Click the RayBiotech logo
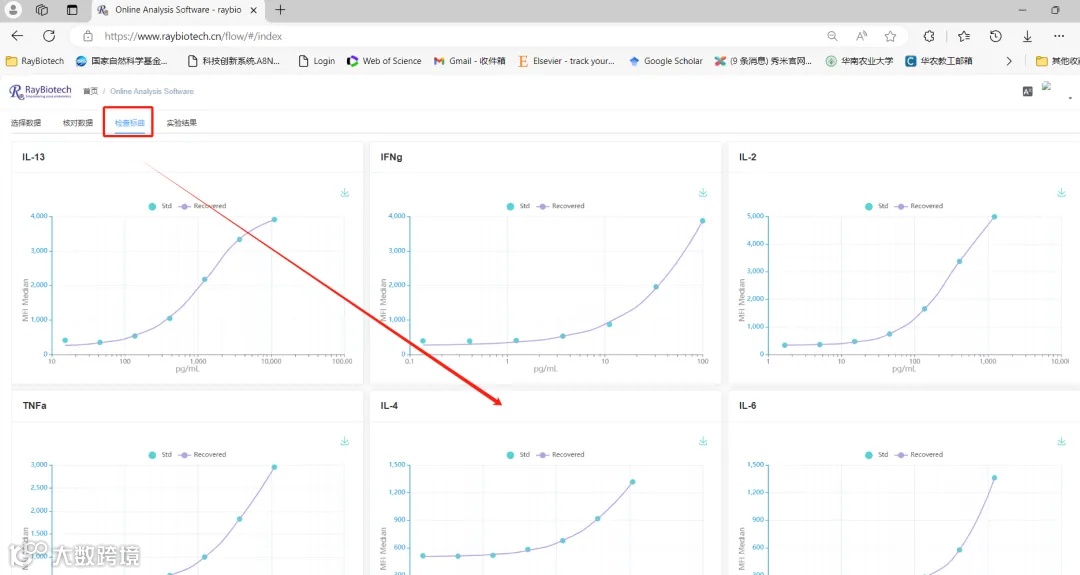This screenshot has height=575, width=1080. pyautogui.click(x=40, y=91)
